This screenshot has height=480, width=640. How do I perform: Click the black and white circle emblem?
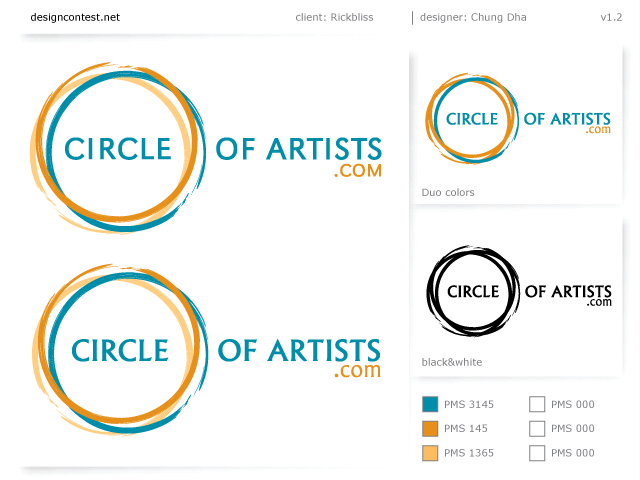(x=473, y=291)
